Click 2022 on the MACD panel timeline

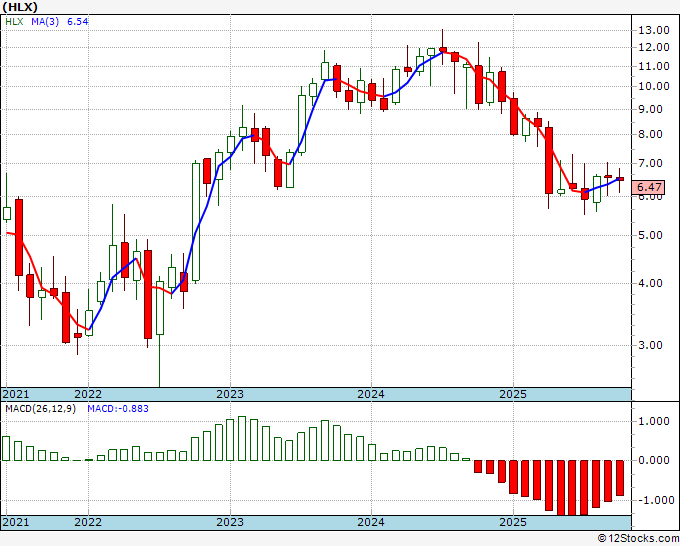(x=88, y=522)
